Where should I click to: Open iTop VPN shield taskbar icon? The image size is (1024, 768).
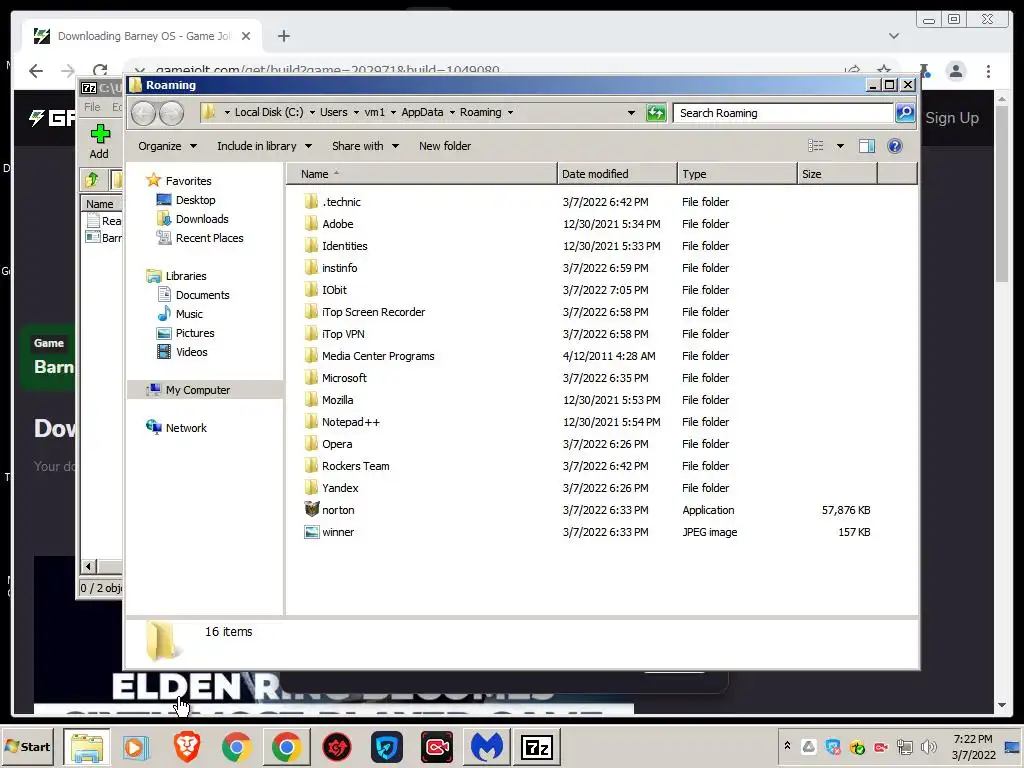click(387, 747)
